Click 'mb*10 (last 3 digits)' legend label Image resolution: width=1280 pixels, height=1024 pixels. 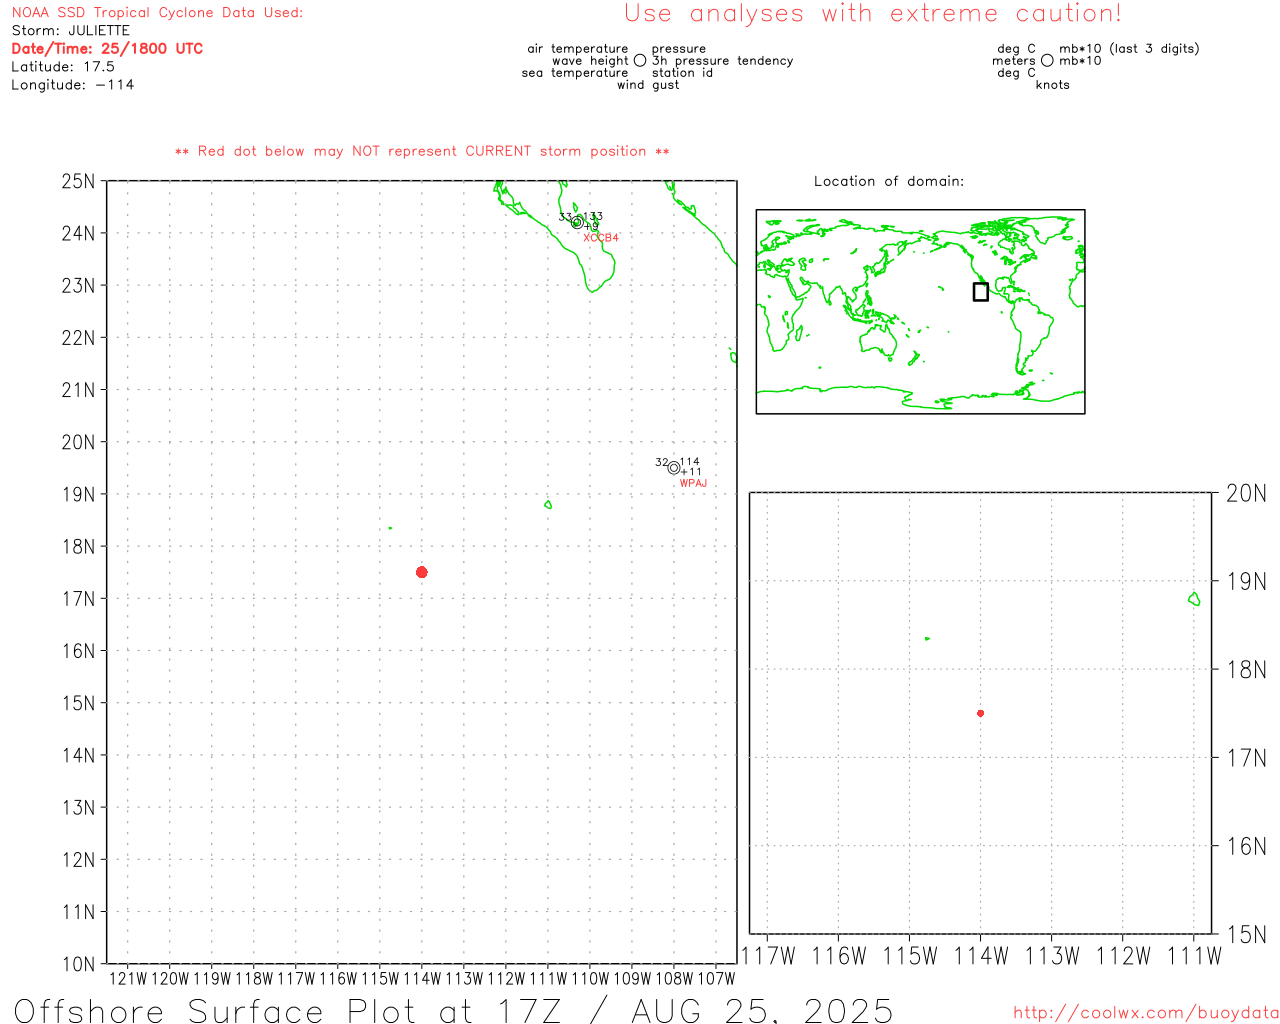pyautogui.click(x=1129, y=49)
